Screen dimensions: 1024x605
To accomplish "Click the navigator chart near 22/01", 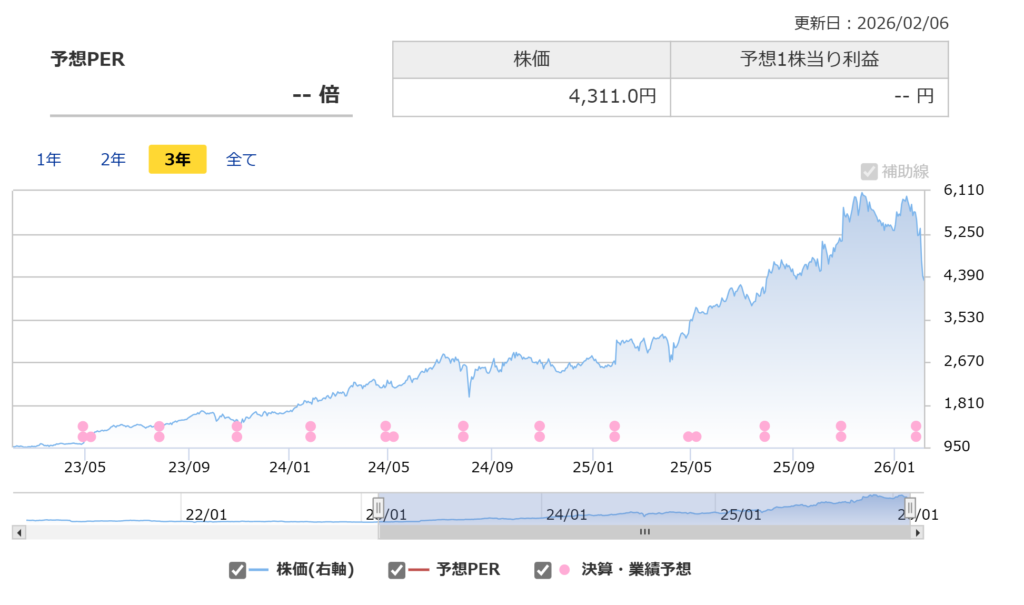I will coord(207,514).
